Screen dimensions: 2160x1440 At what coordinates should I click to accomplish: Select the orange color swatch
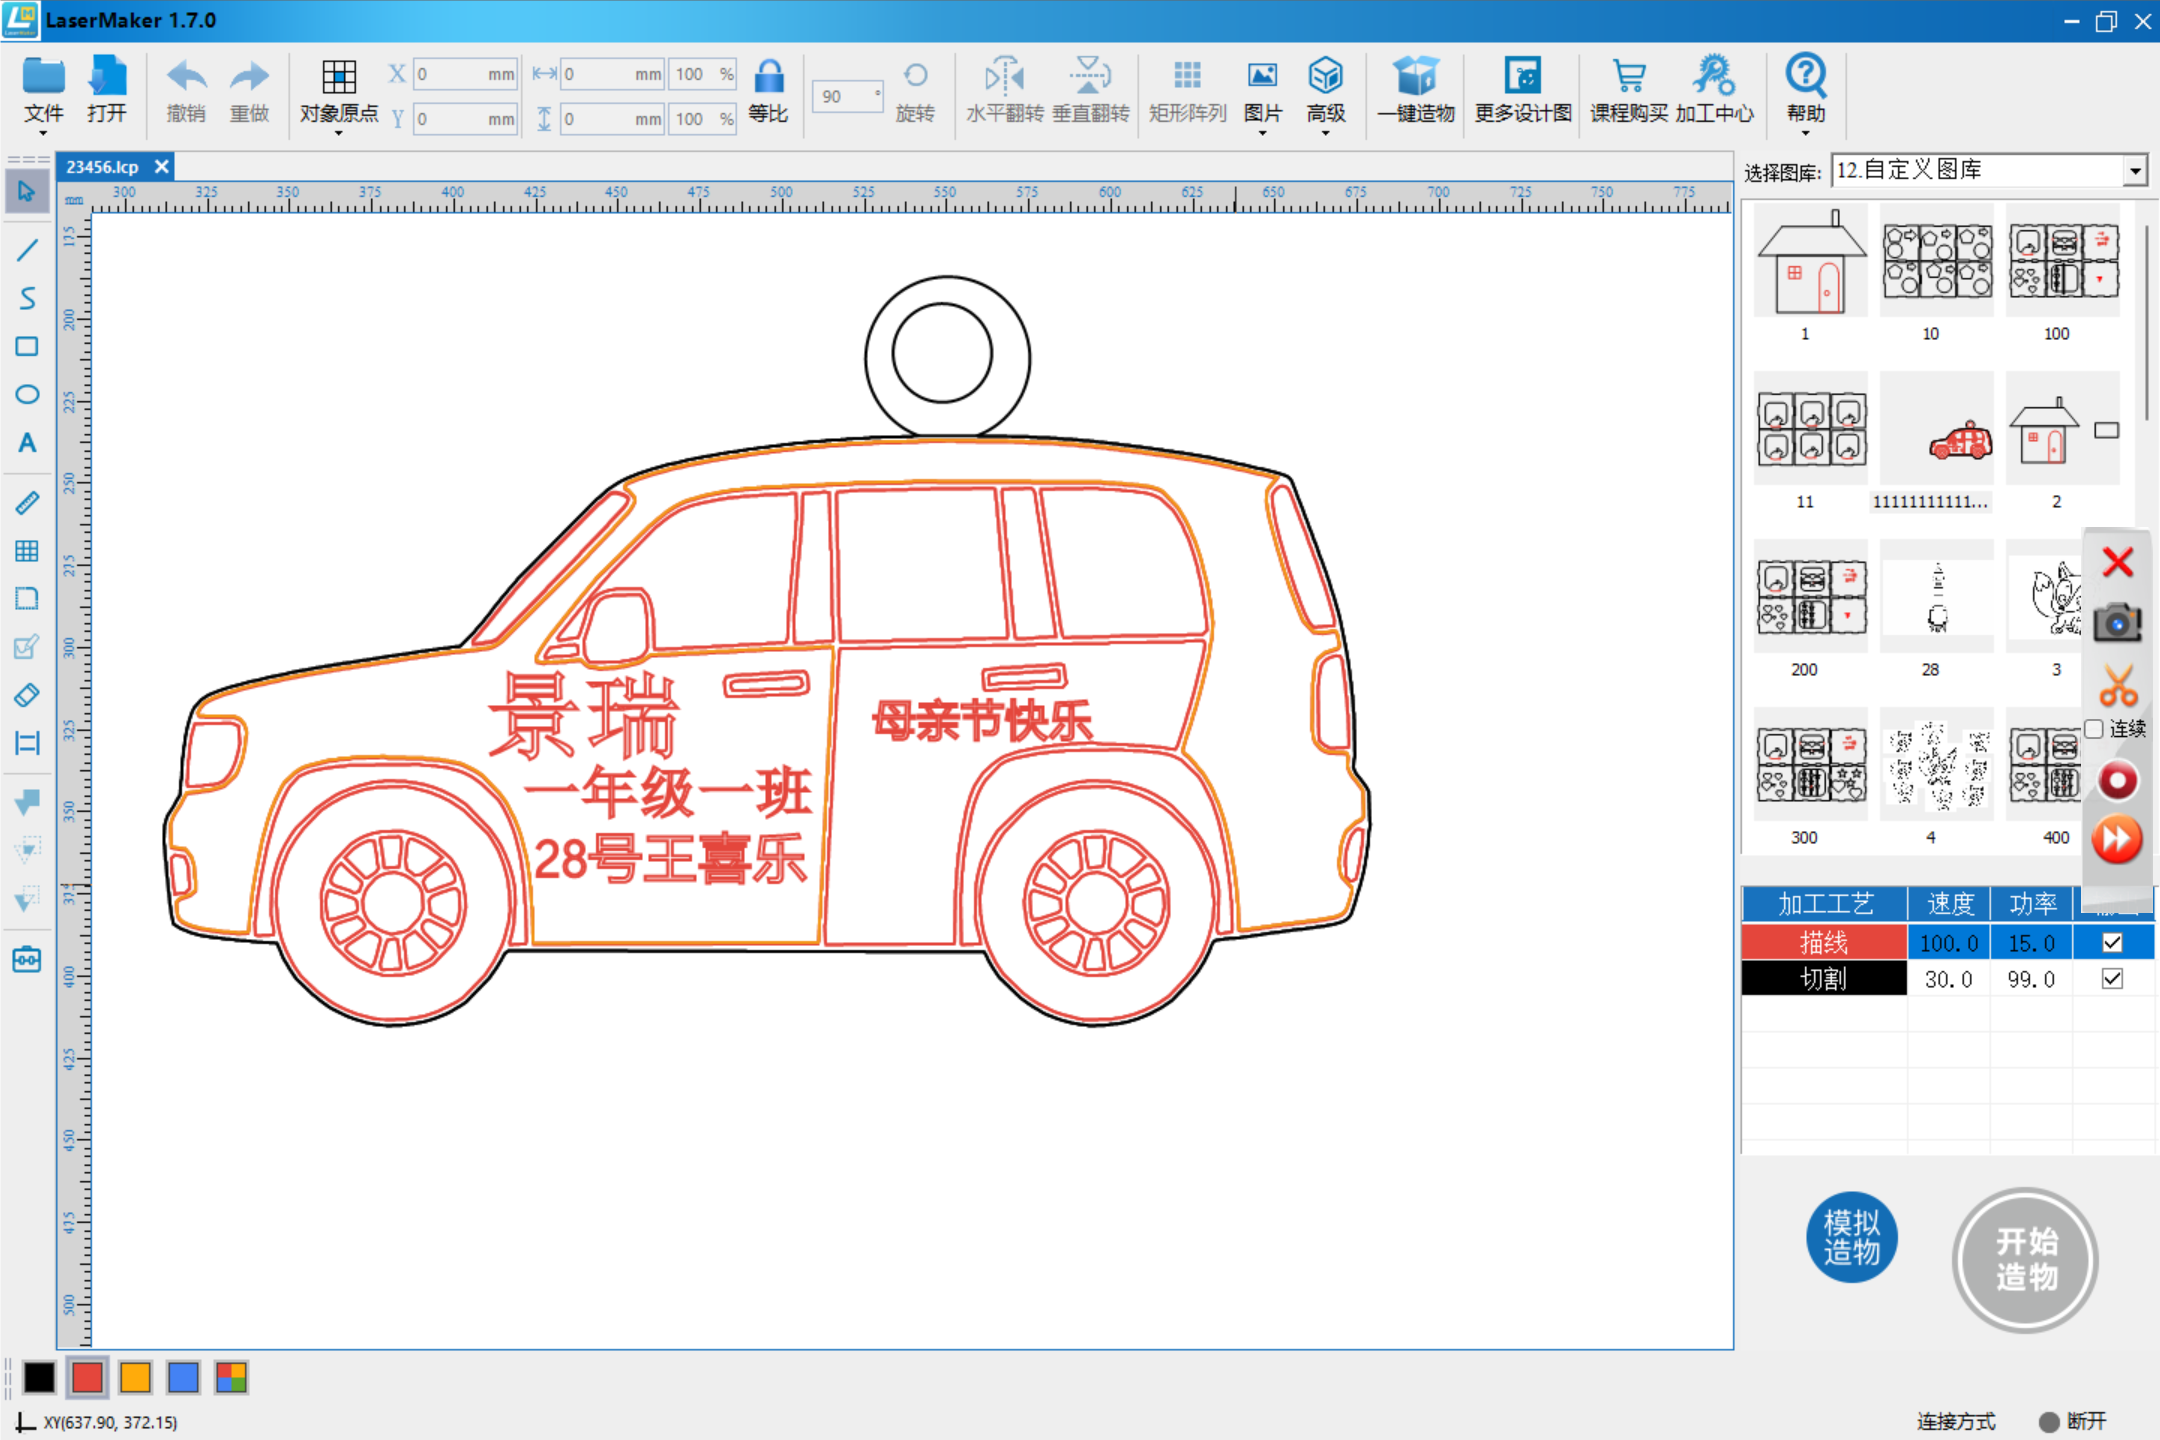click(x=135, y=1377)
